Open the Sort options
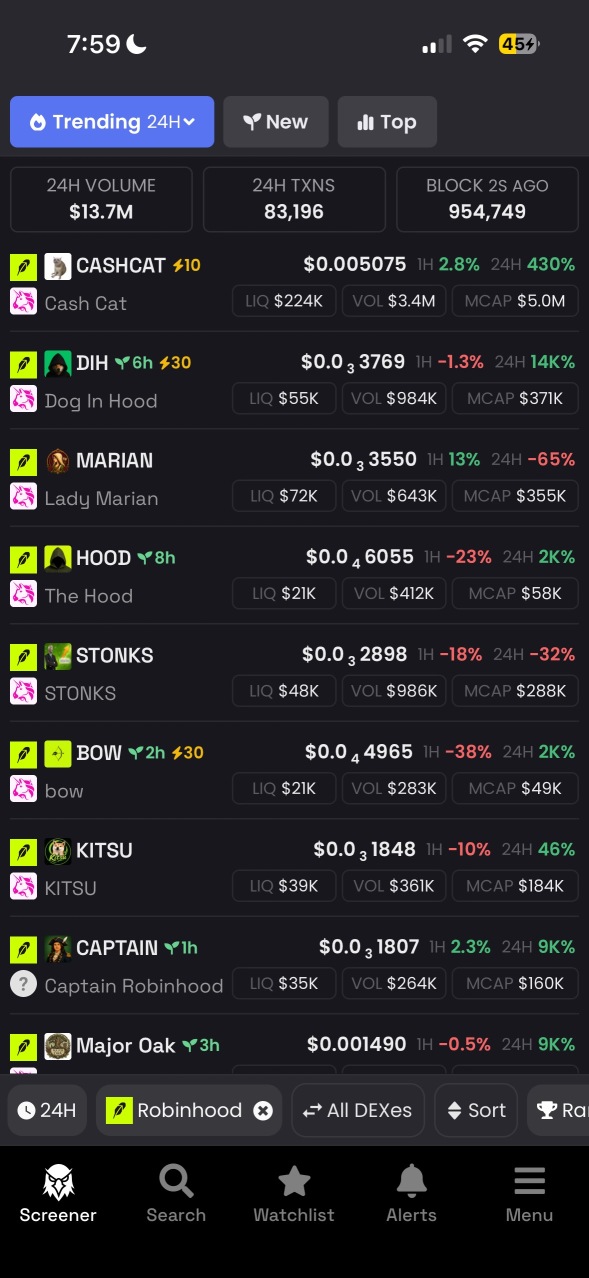The height and width of the screenshot is (1278, 589). click(x=476, y=1110)
